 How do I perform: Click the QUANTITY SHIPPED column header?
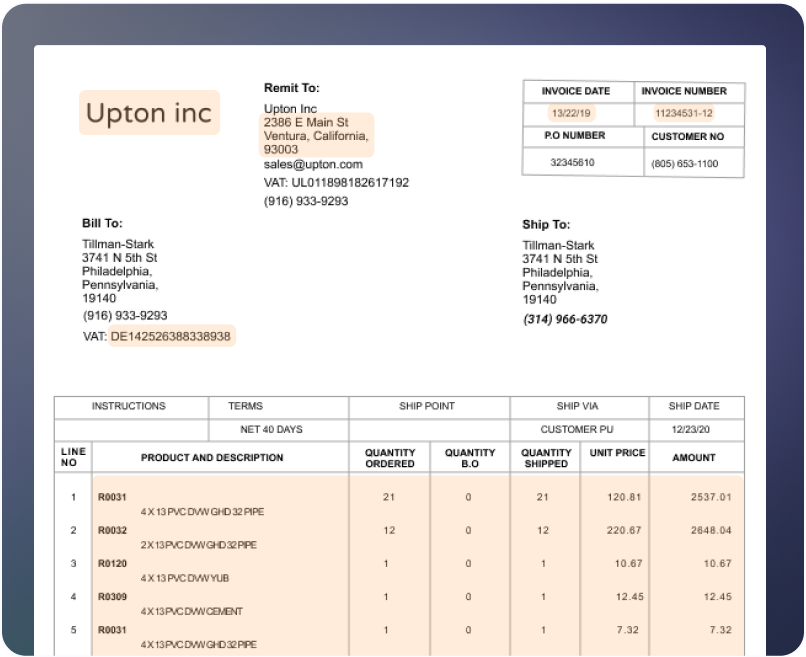[546, 458]
